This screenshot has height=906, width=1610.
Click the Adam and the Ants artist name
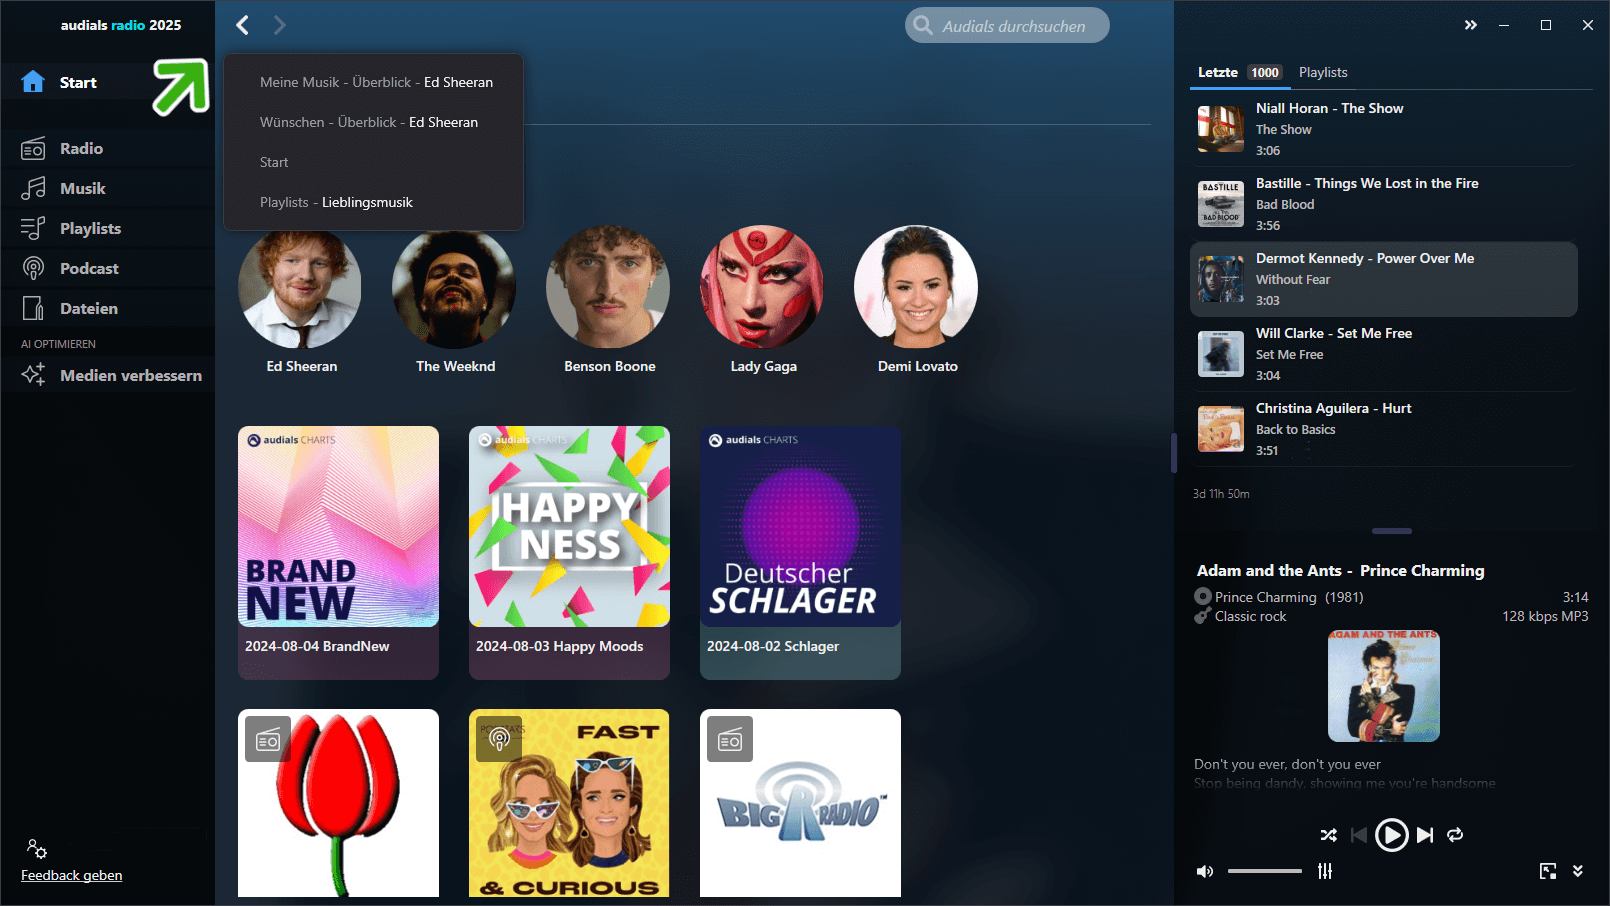pos(1269,570)
